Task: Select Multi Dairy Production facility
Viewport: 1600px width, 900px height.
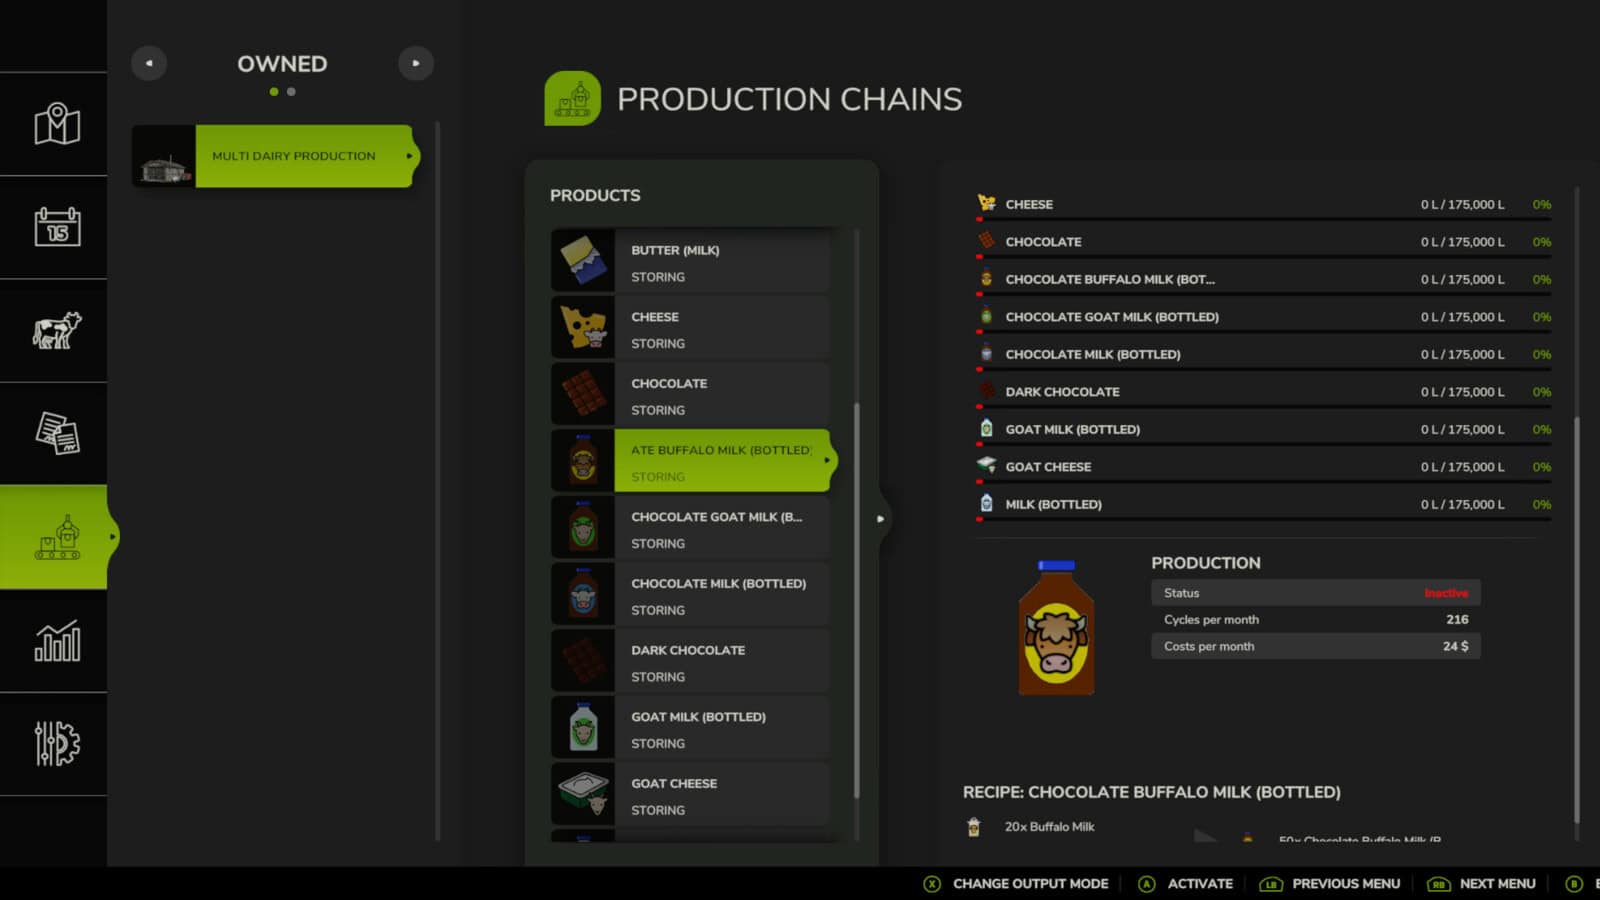Action: pyautogui.click(x=293, y=156)
